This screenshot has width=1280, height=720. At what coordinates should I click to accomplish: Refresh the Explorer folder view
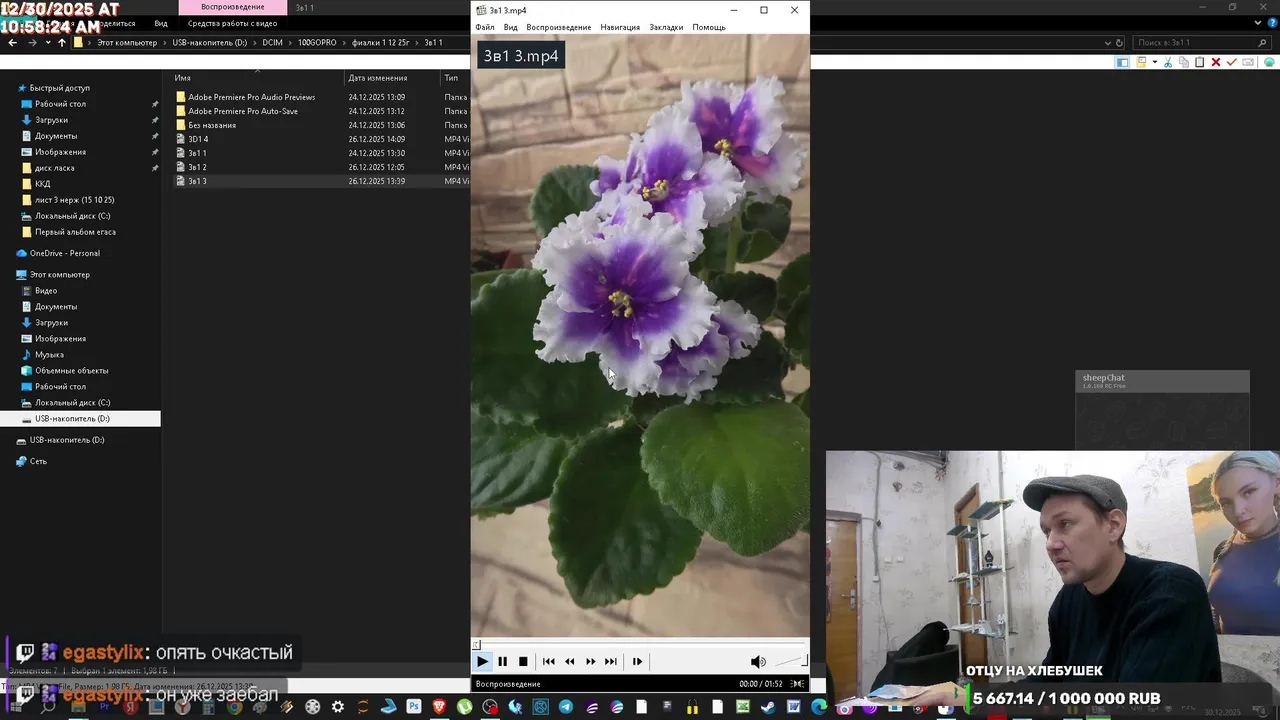pos(1119,43)
